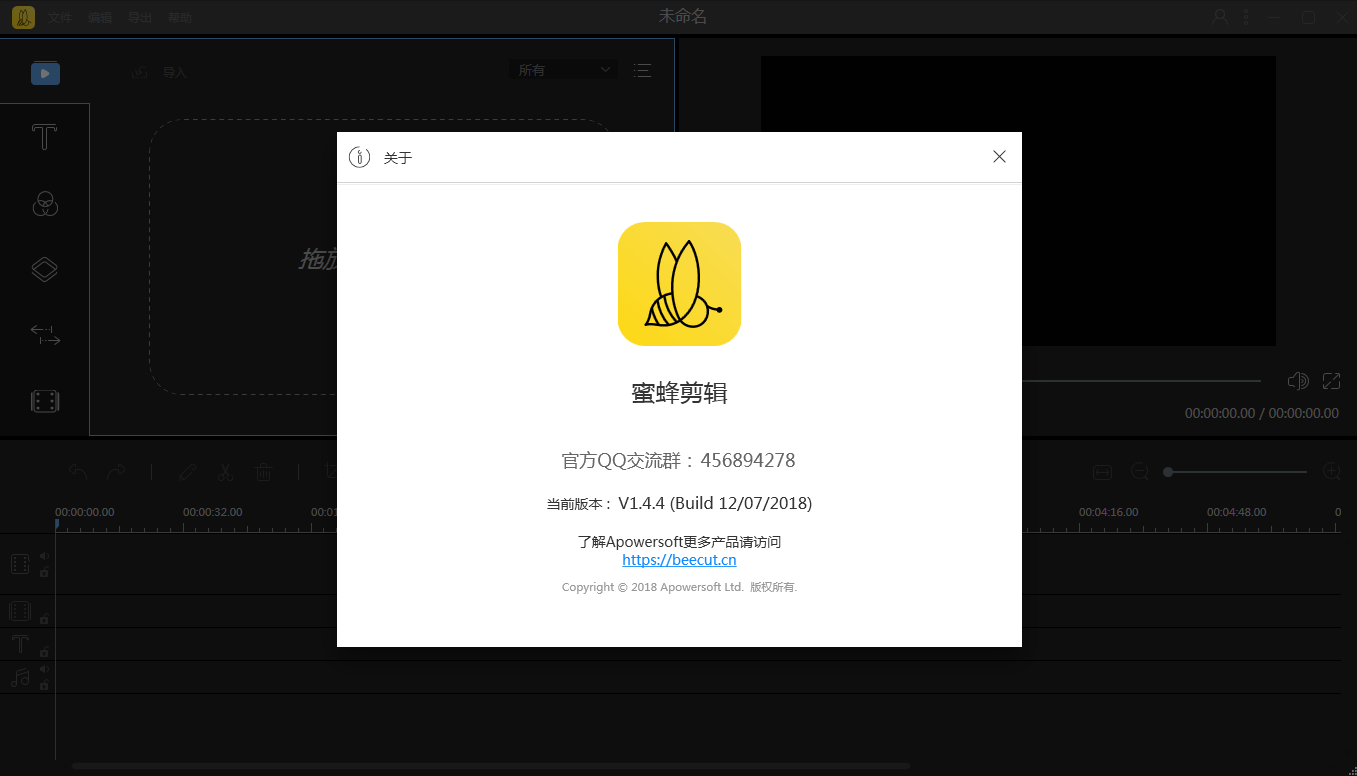Open the Text (T) panel in sidebar

pos(44,138)
